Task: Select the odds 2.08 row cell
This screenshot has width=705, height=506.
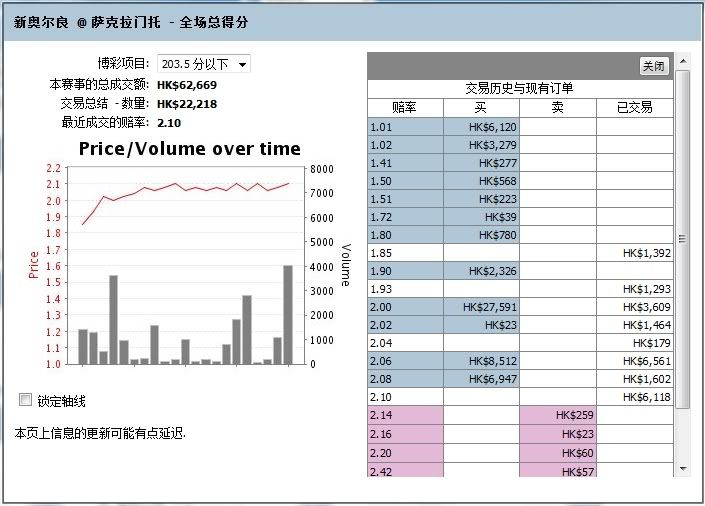Action: coord(405,380)
